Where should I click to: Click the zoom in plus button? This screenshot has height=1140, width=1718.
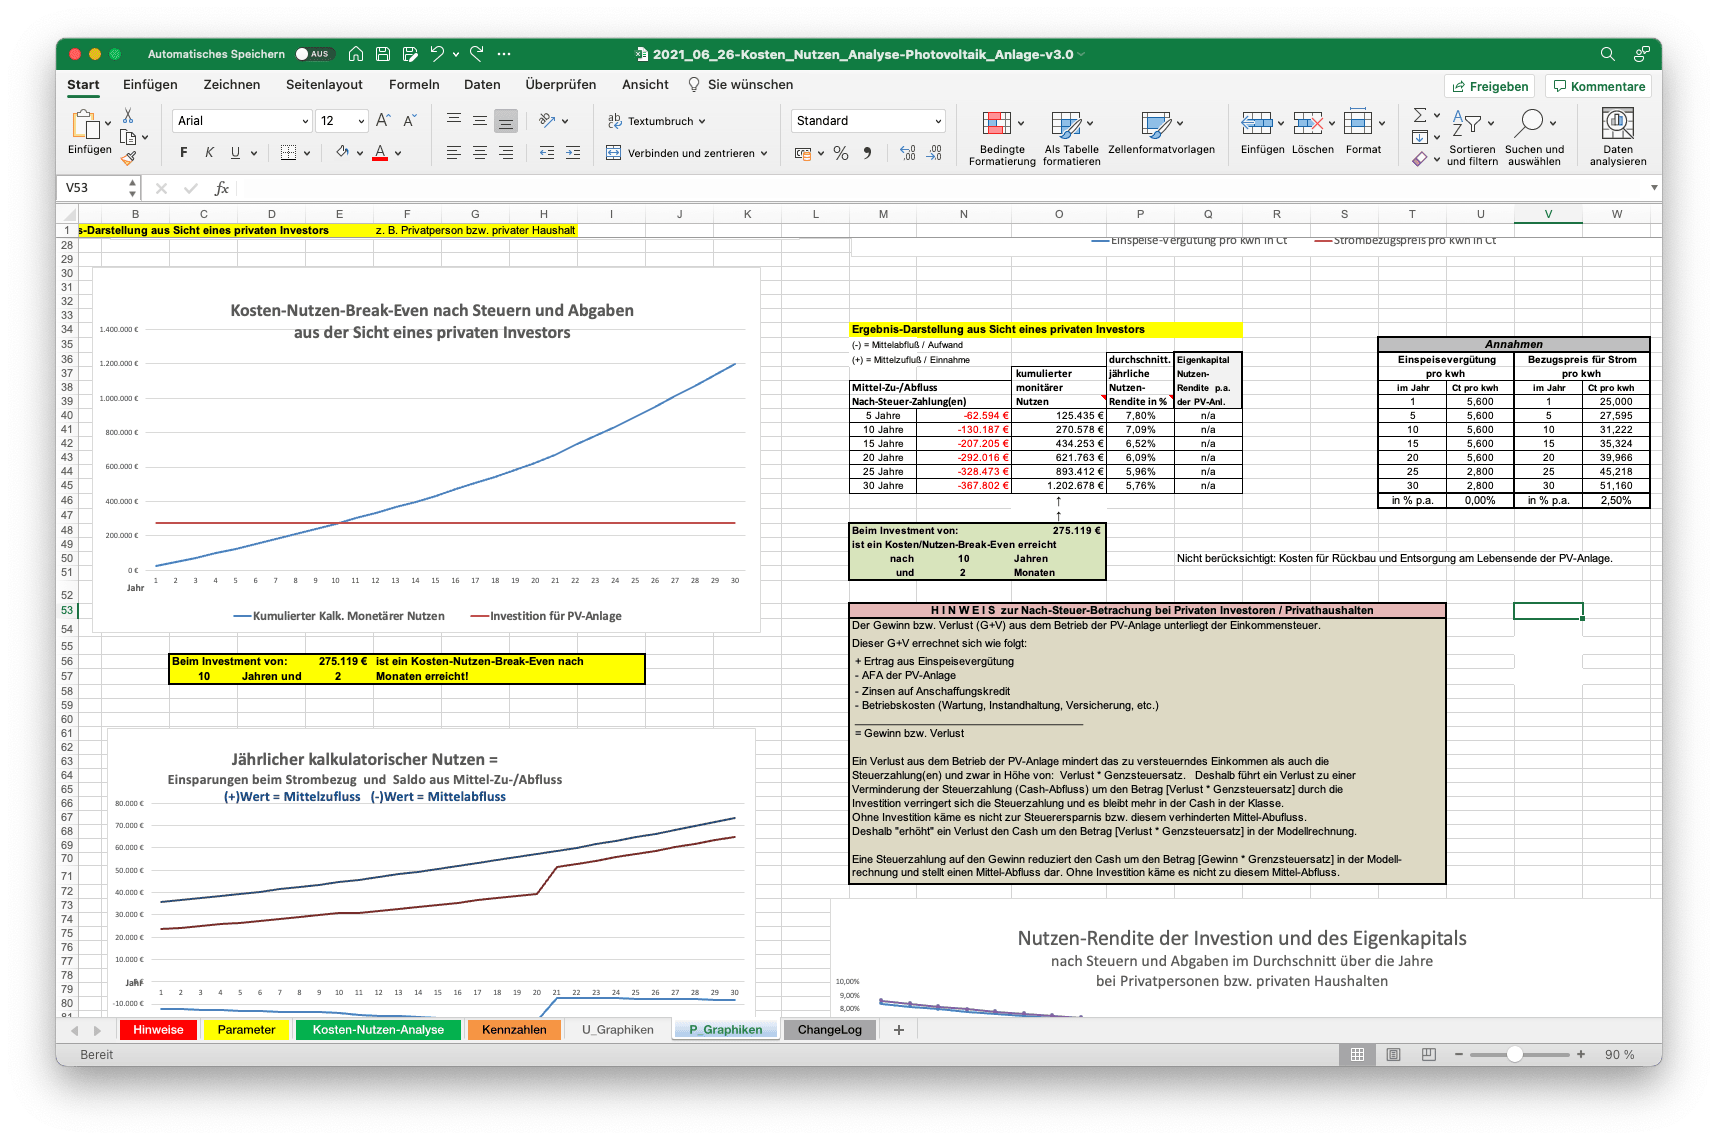(x=1581, y=1055)
